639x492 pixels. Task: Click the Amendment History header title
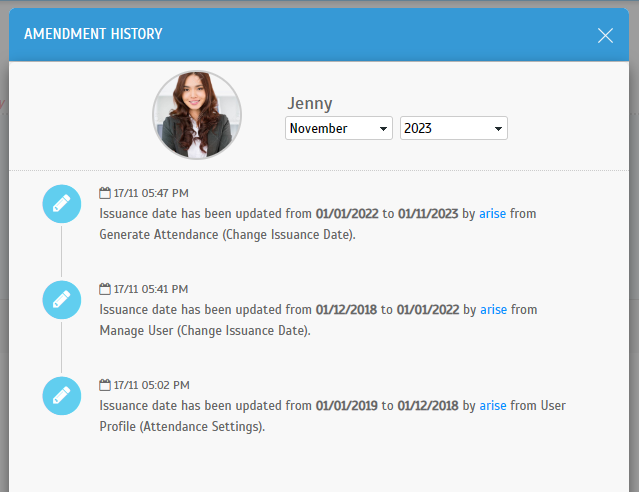pos(93,34)
